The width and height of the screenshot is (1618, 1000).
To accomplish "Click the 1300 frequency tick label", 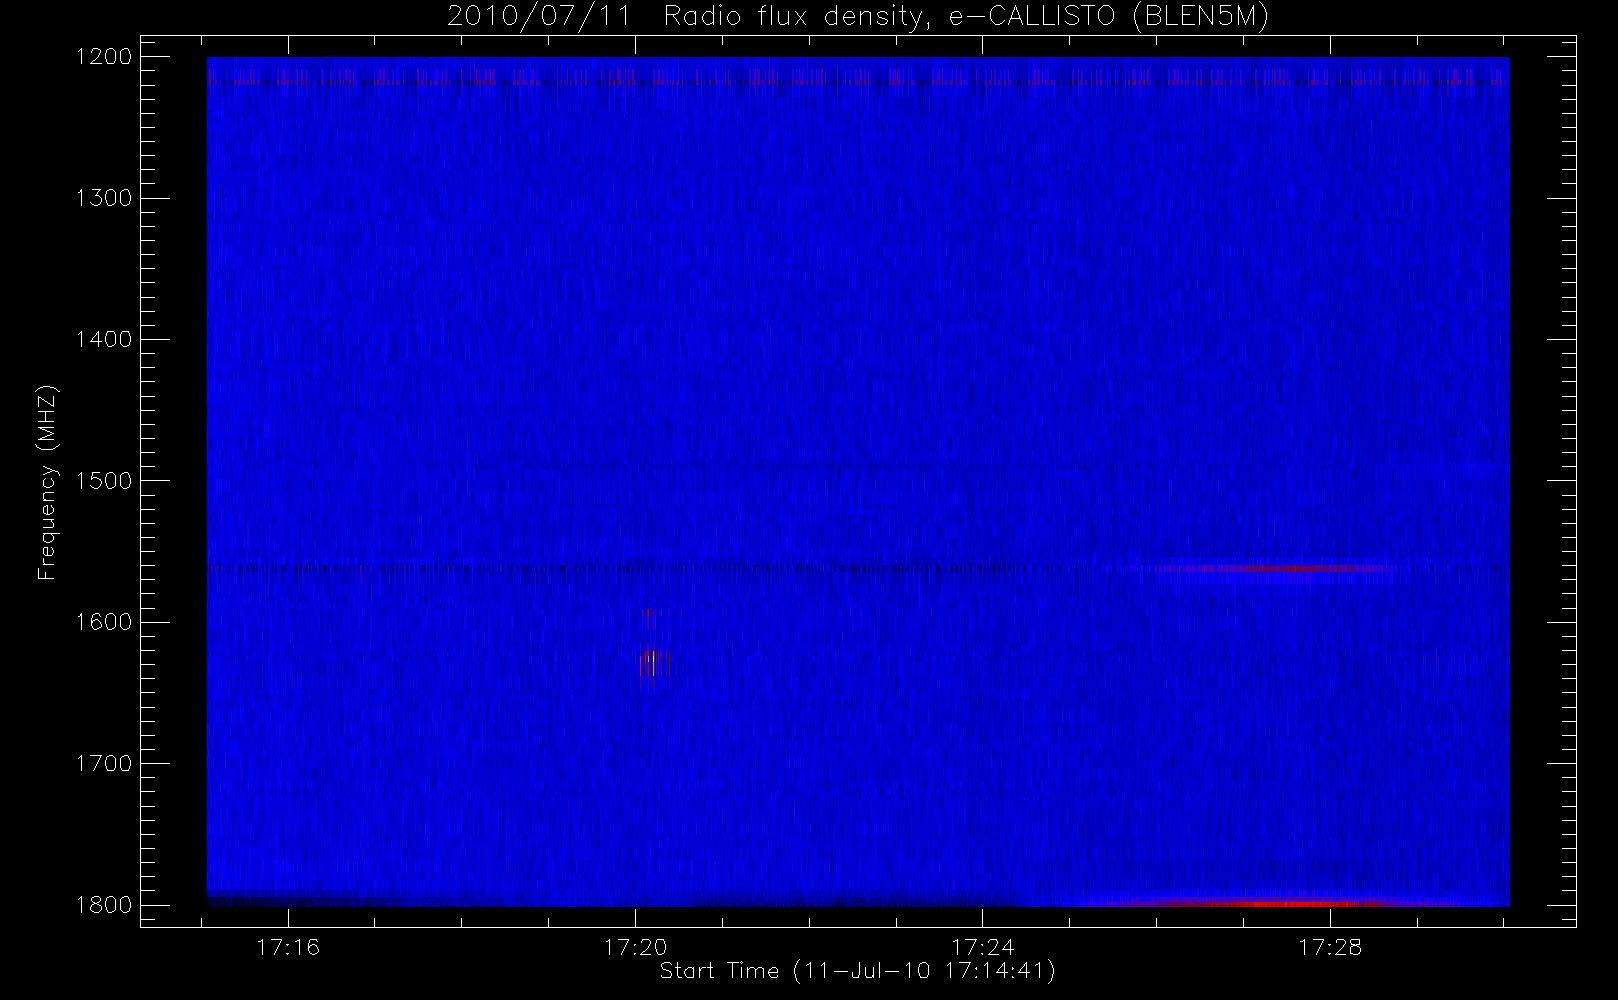I will 104,197.
